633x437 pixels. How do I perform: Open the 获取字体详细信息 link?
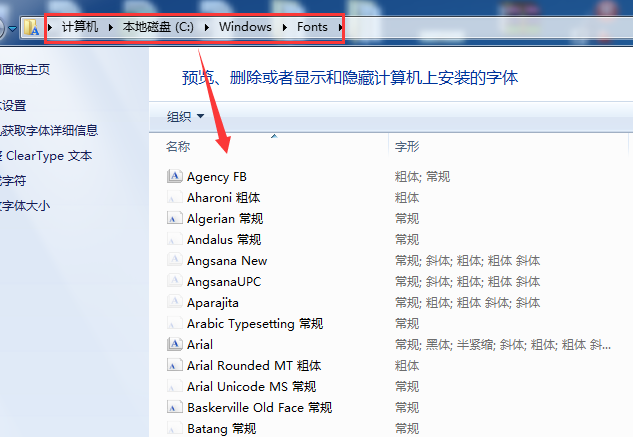point(49,130)
